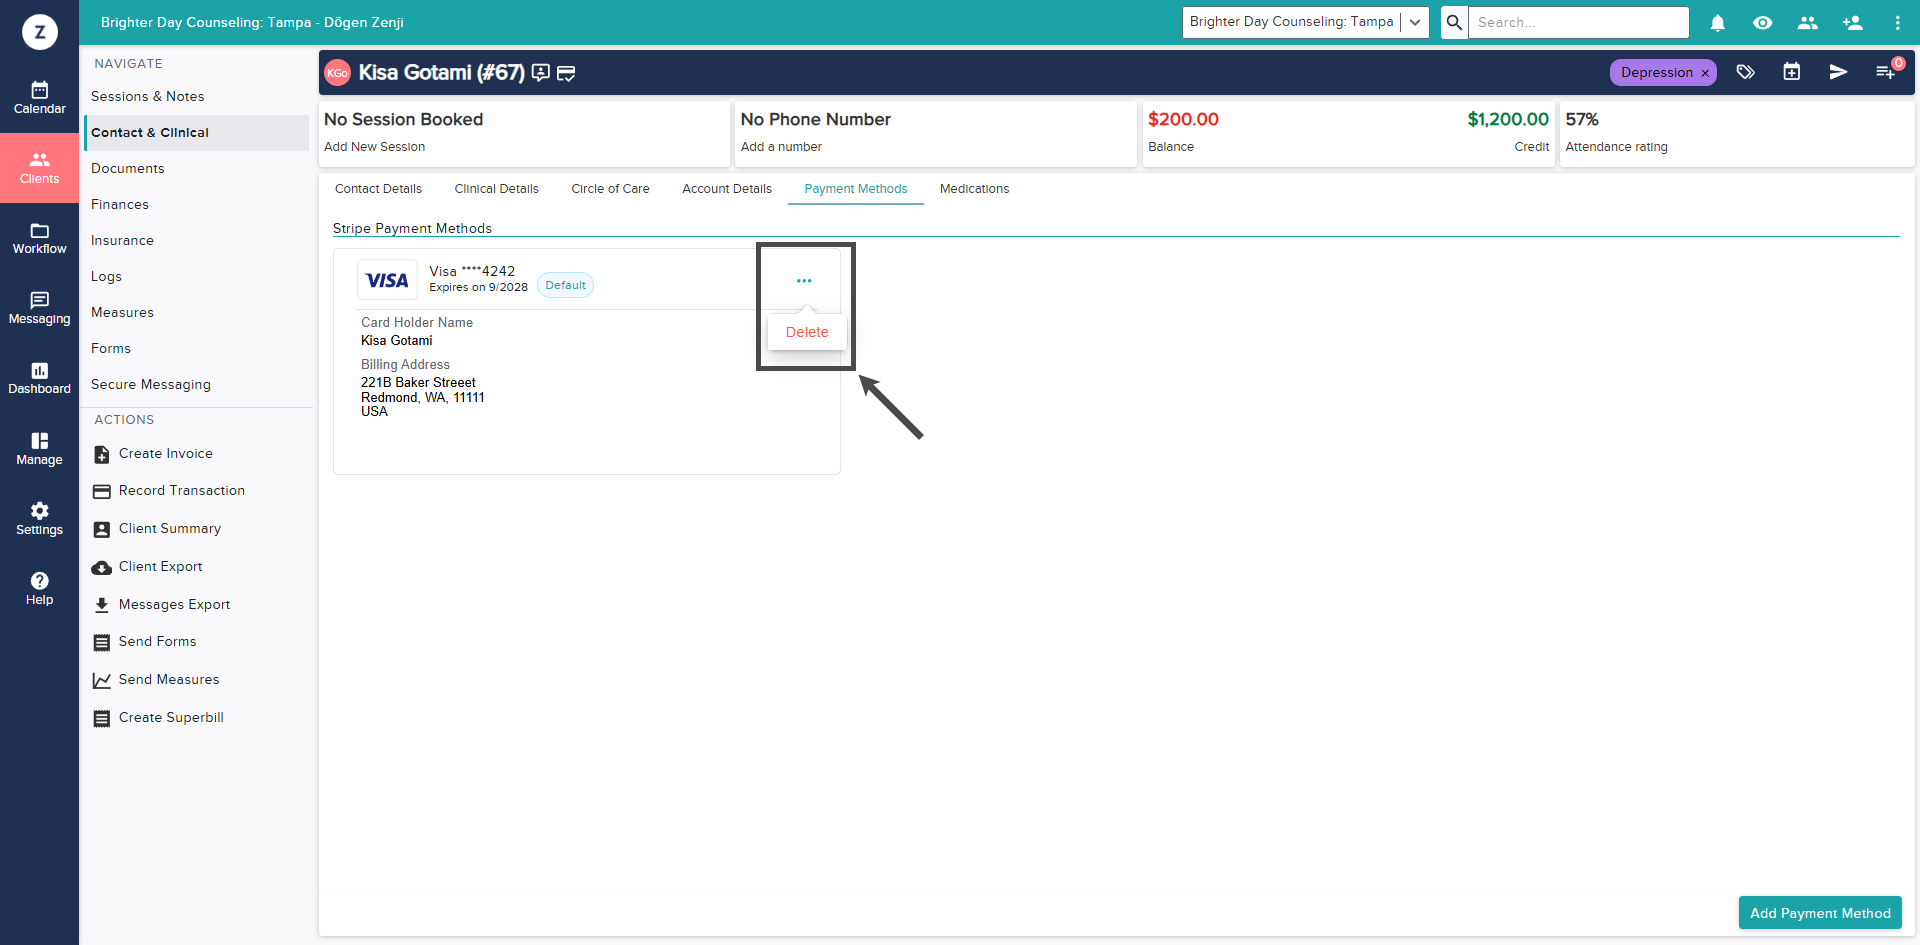
Task: Toggle the eye privacy icon in header
Action: pyautogui.click(x=1762, y=22)
